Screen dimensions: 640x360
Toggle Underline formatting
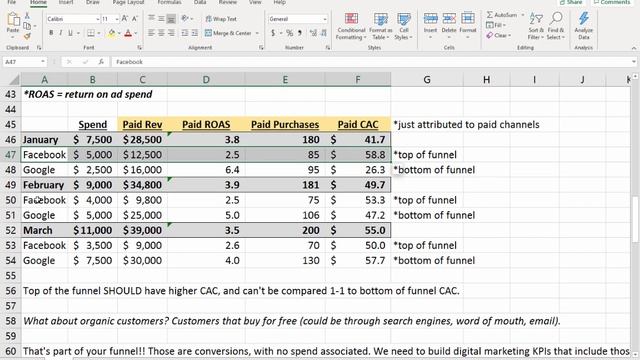(x=70, y=33)
